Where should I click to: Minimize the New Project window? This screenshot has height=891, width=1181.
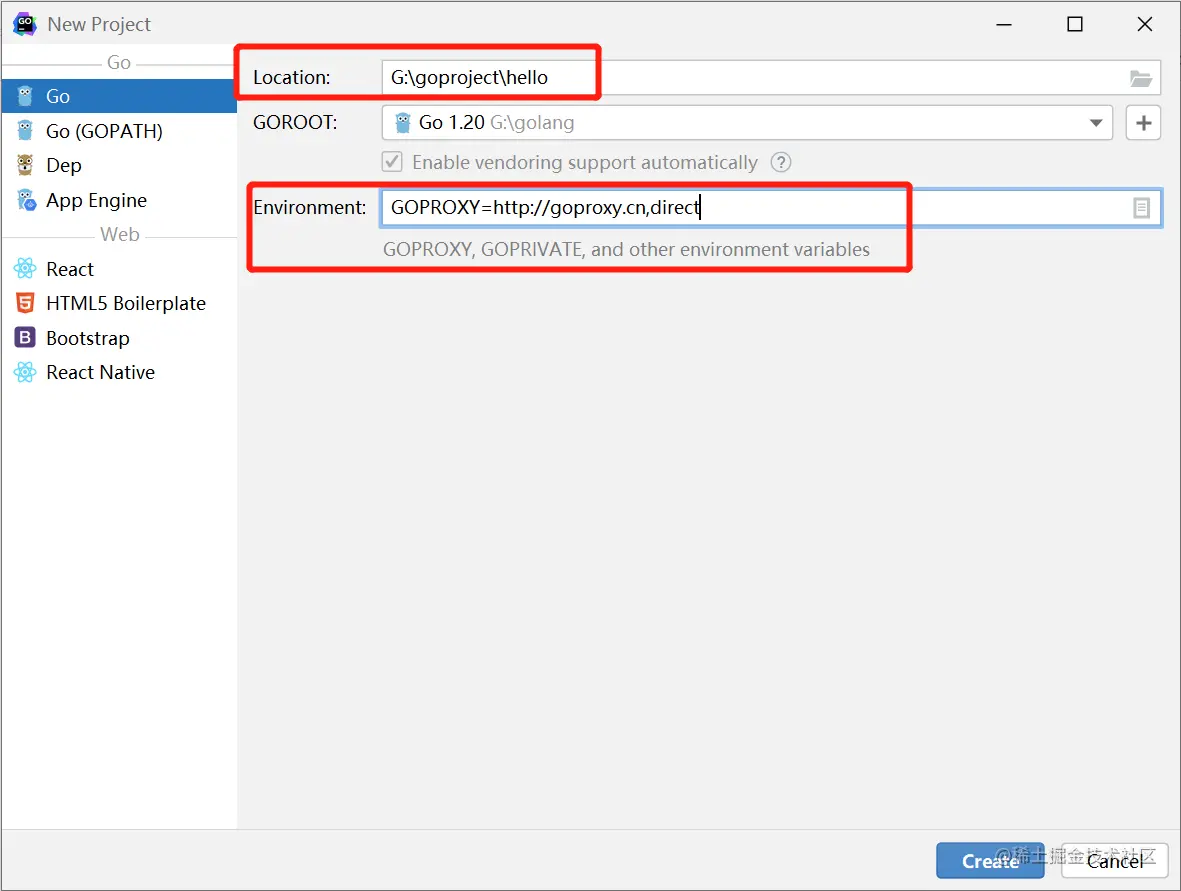point(1004,24)
